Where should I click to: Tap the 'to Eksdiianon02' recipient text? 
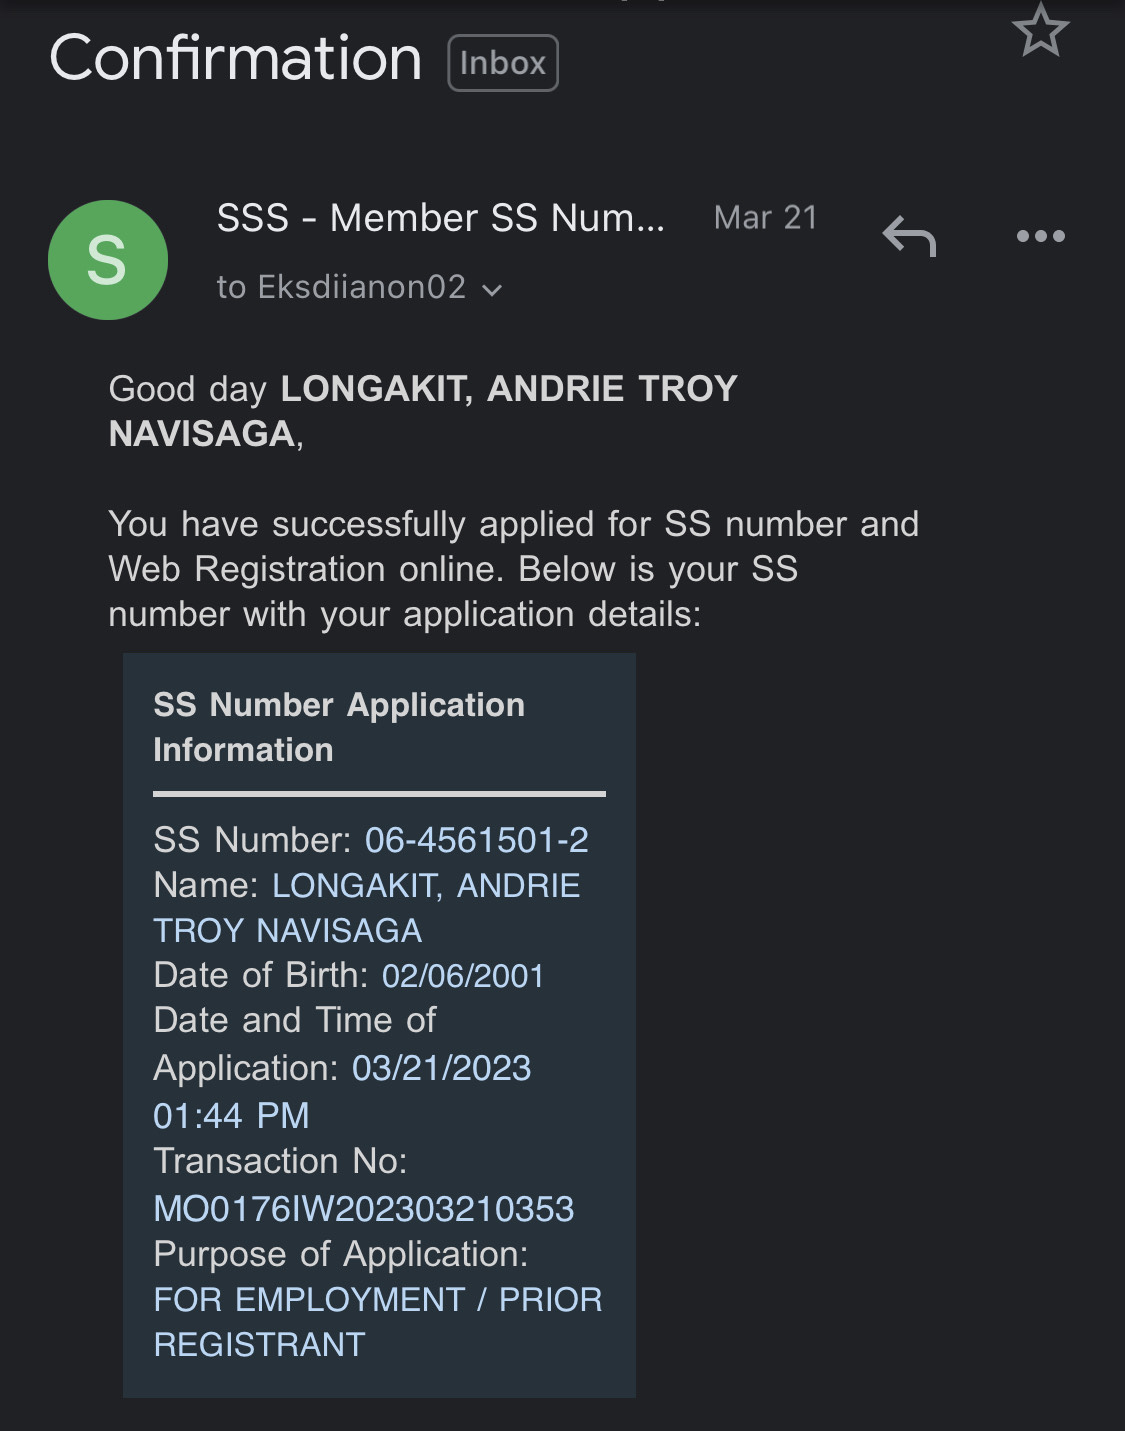tap(341, 287)
